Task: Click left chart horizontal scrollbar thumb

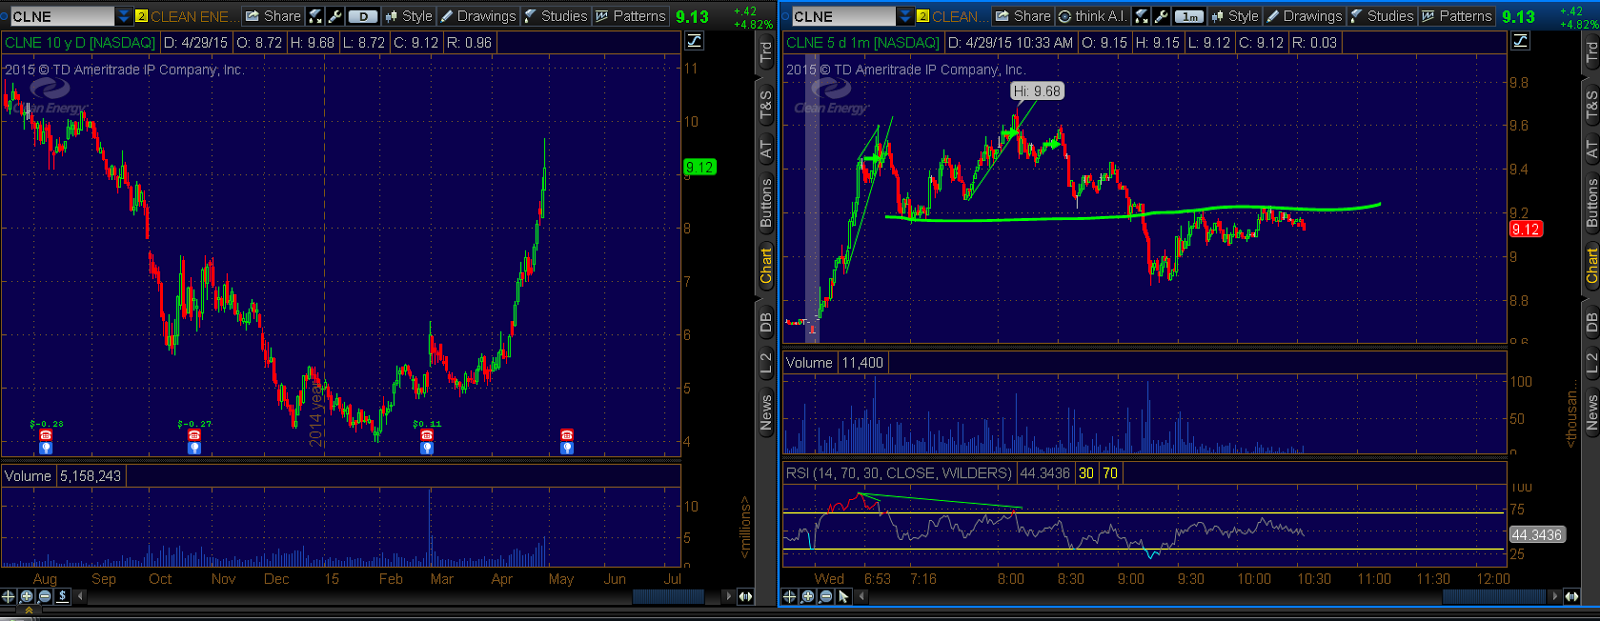Action: pos(668,596)
